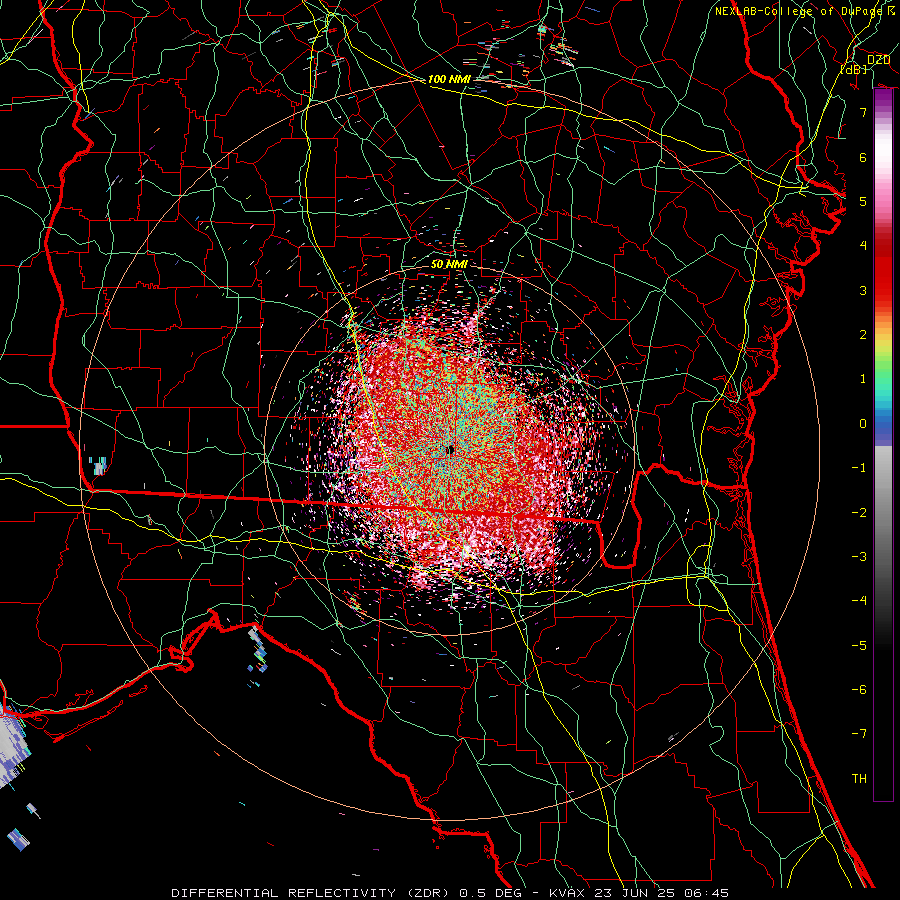Click the 50 NMI range ring label
This screenshot has height=900, width=900.
click(x=449, y=264)
